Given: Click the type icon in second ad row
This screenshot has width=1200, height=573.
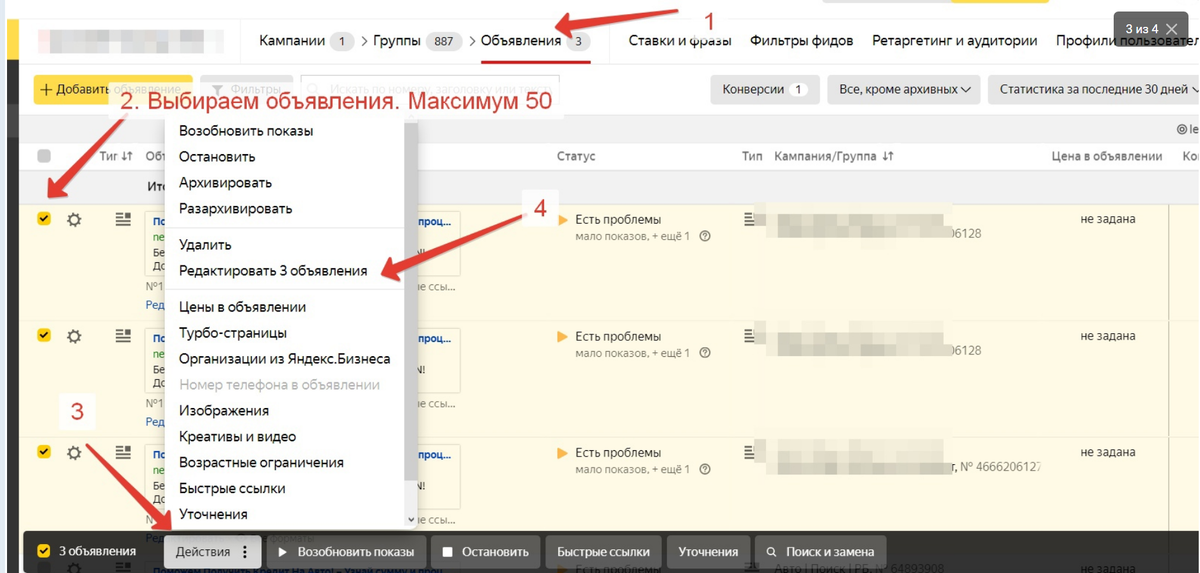Looking at the screenshot, I should coord(749,335).
